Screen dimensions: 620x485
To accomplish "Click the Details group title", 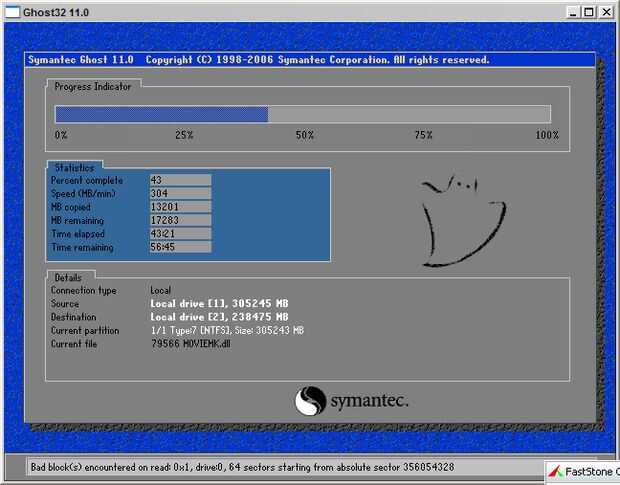I will point(68,277).
